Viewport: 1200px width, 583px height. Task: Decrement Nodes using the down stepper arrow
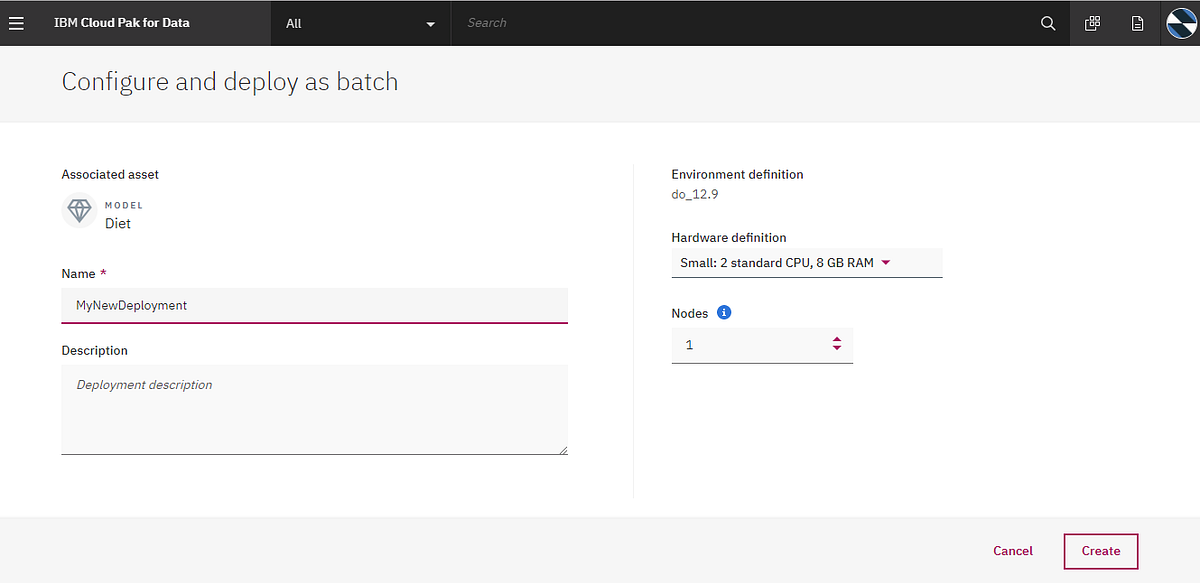pyautogui.click(x=836, y=348)
